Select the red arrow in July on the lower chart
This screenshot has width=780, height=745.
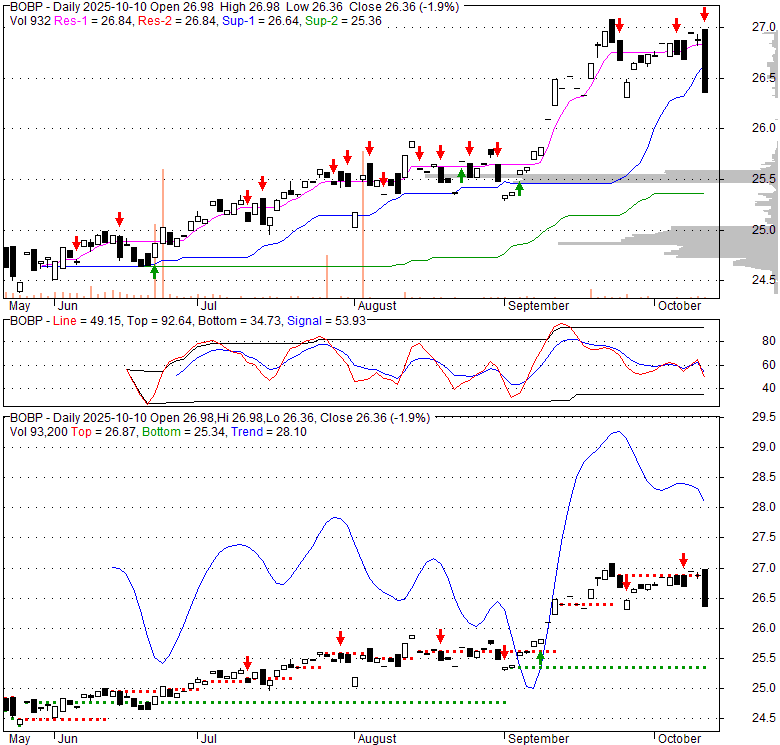(x=247, y=663)
